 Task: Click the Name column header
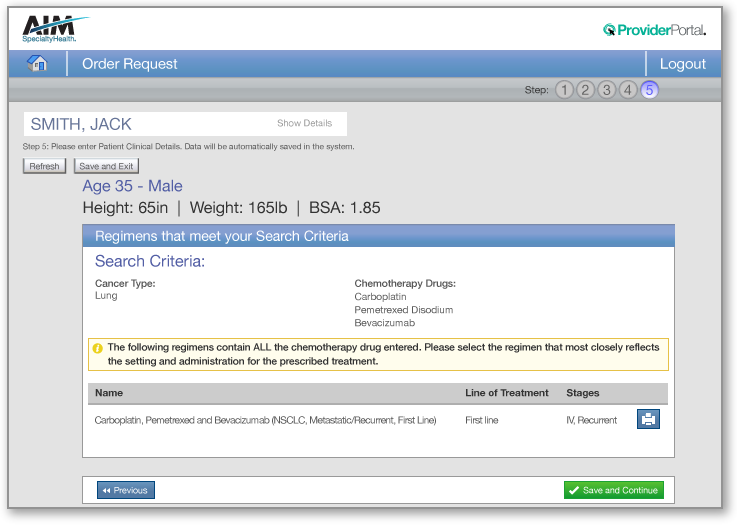[109, 393]
